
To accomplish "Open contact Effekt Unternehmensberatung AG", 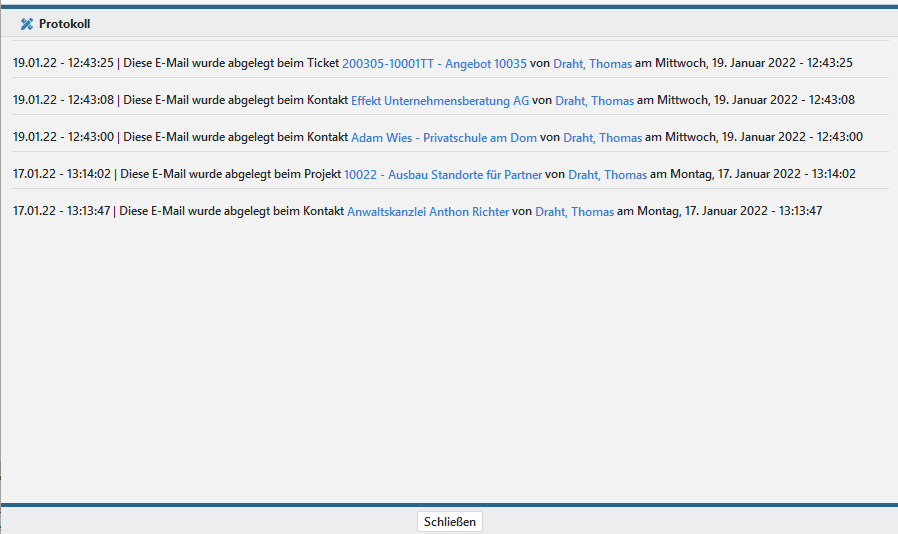I will (440, 100).
